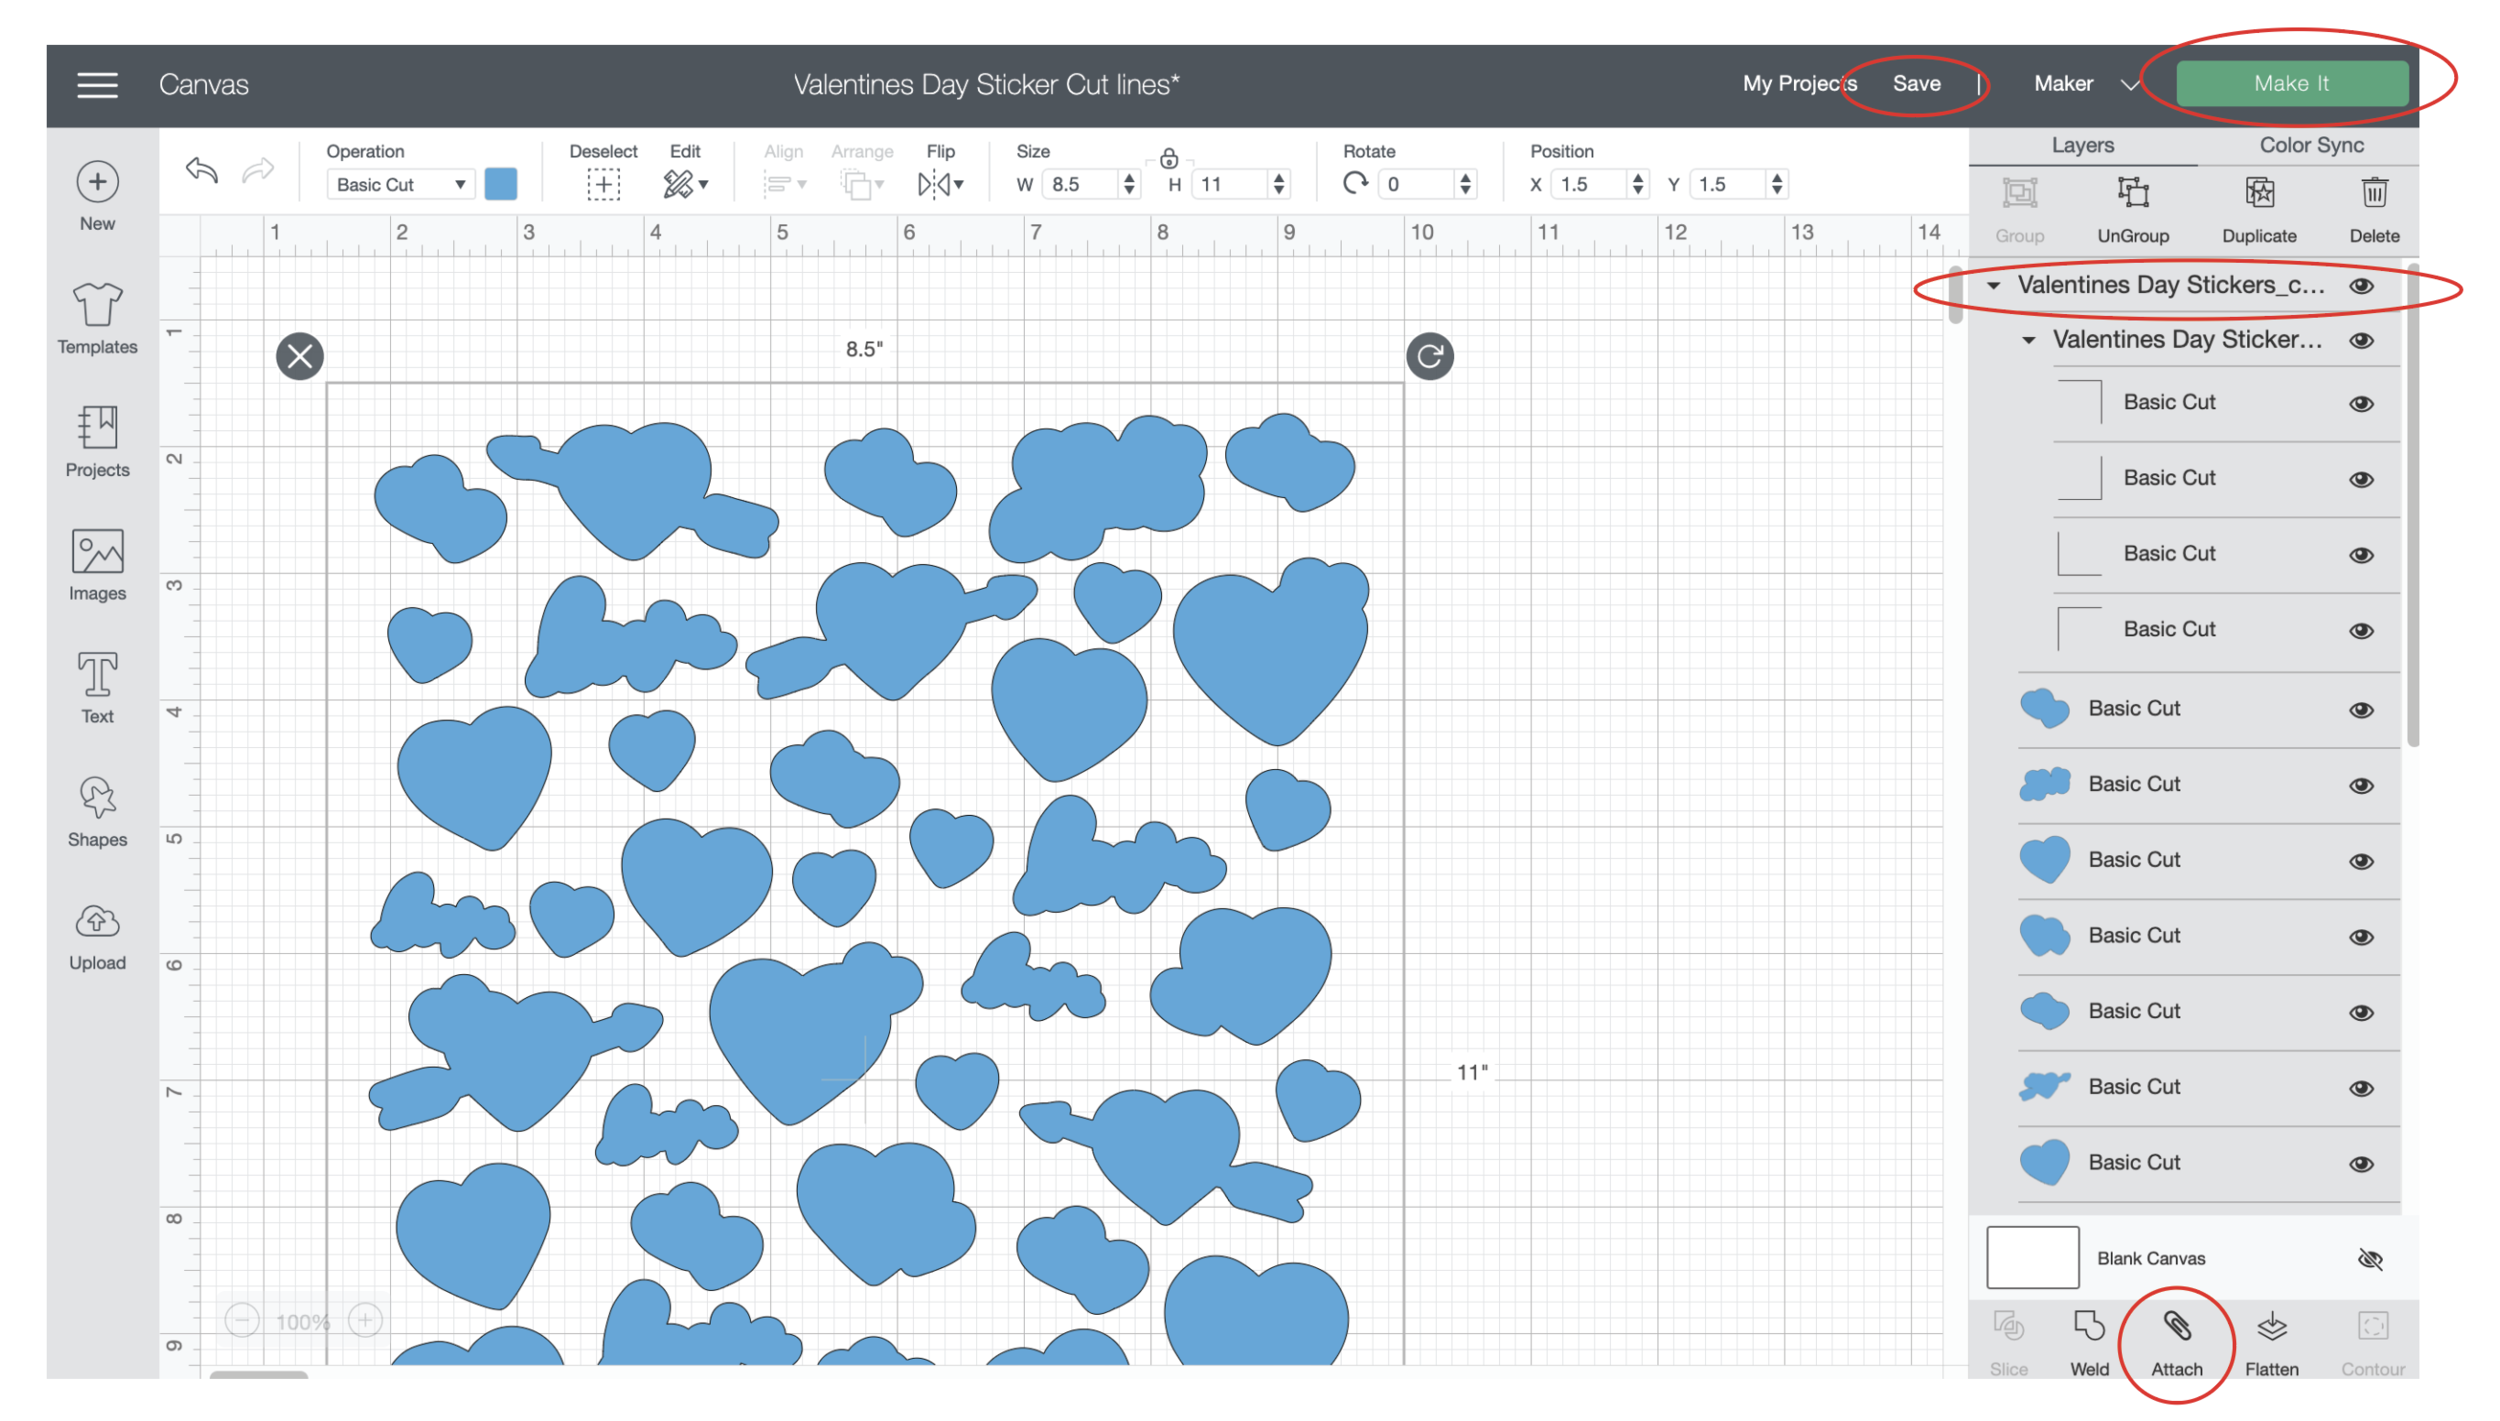Show the Blank Canvas layer
The width and height of the screenshot is (2500, 1421).
(2369, 1258)
